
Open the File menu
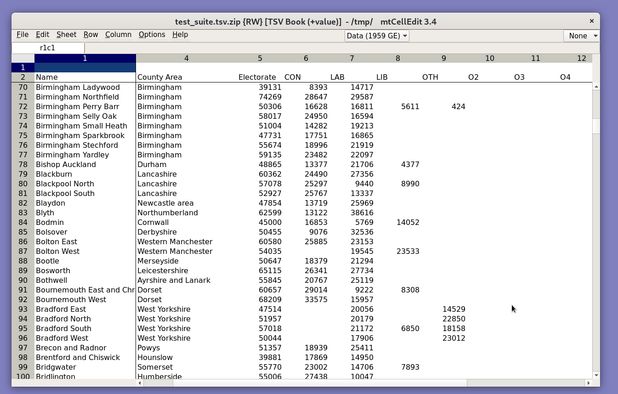pyautogui.click(x=22, y=35)
